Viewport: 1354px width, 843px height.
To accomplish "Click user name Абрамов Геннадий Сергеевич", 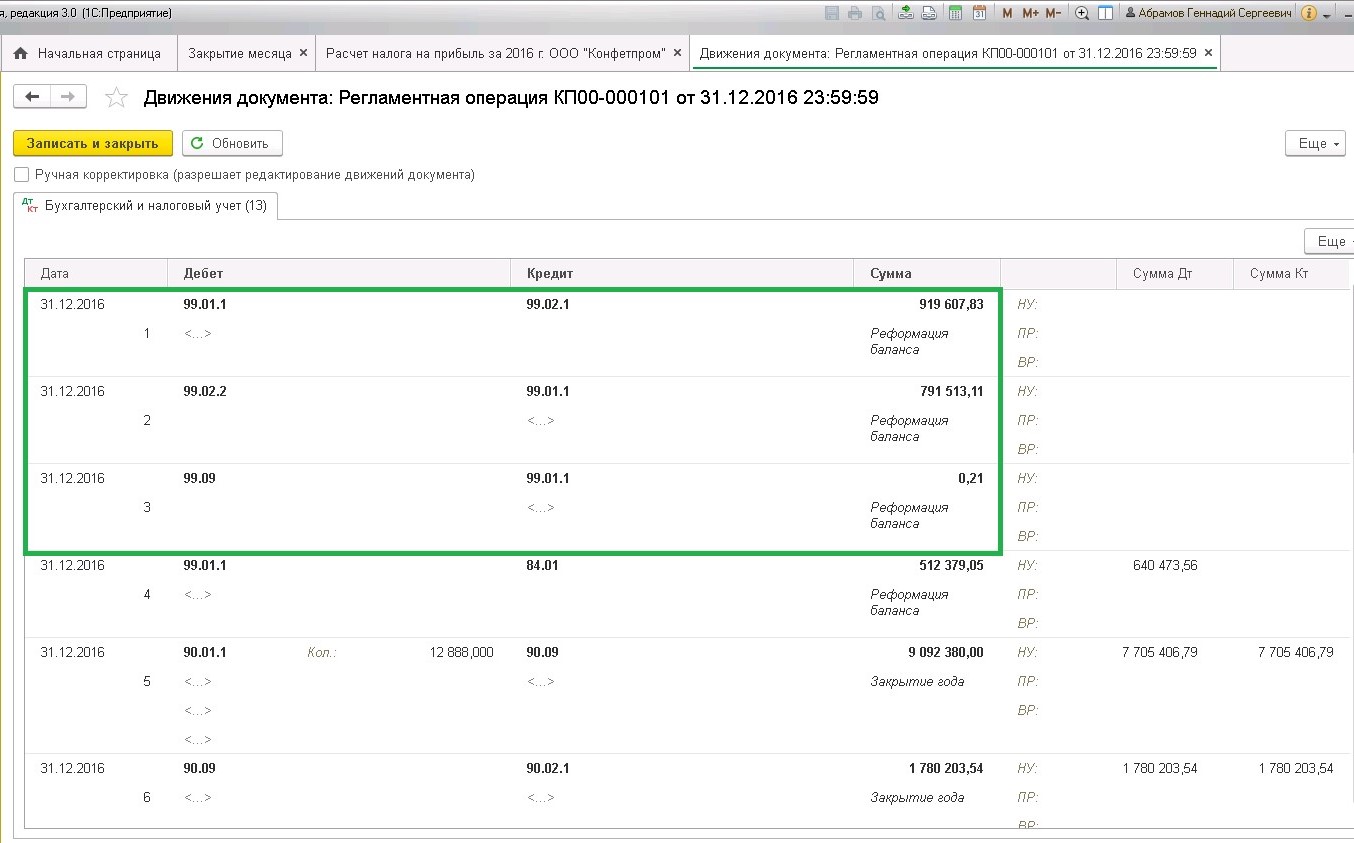I will (x=1209, y=13).
